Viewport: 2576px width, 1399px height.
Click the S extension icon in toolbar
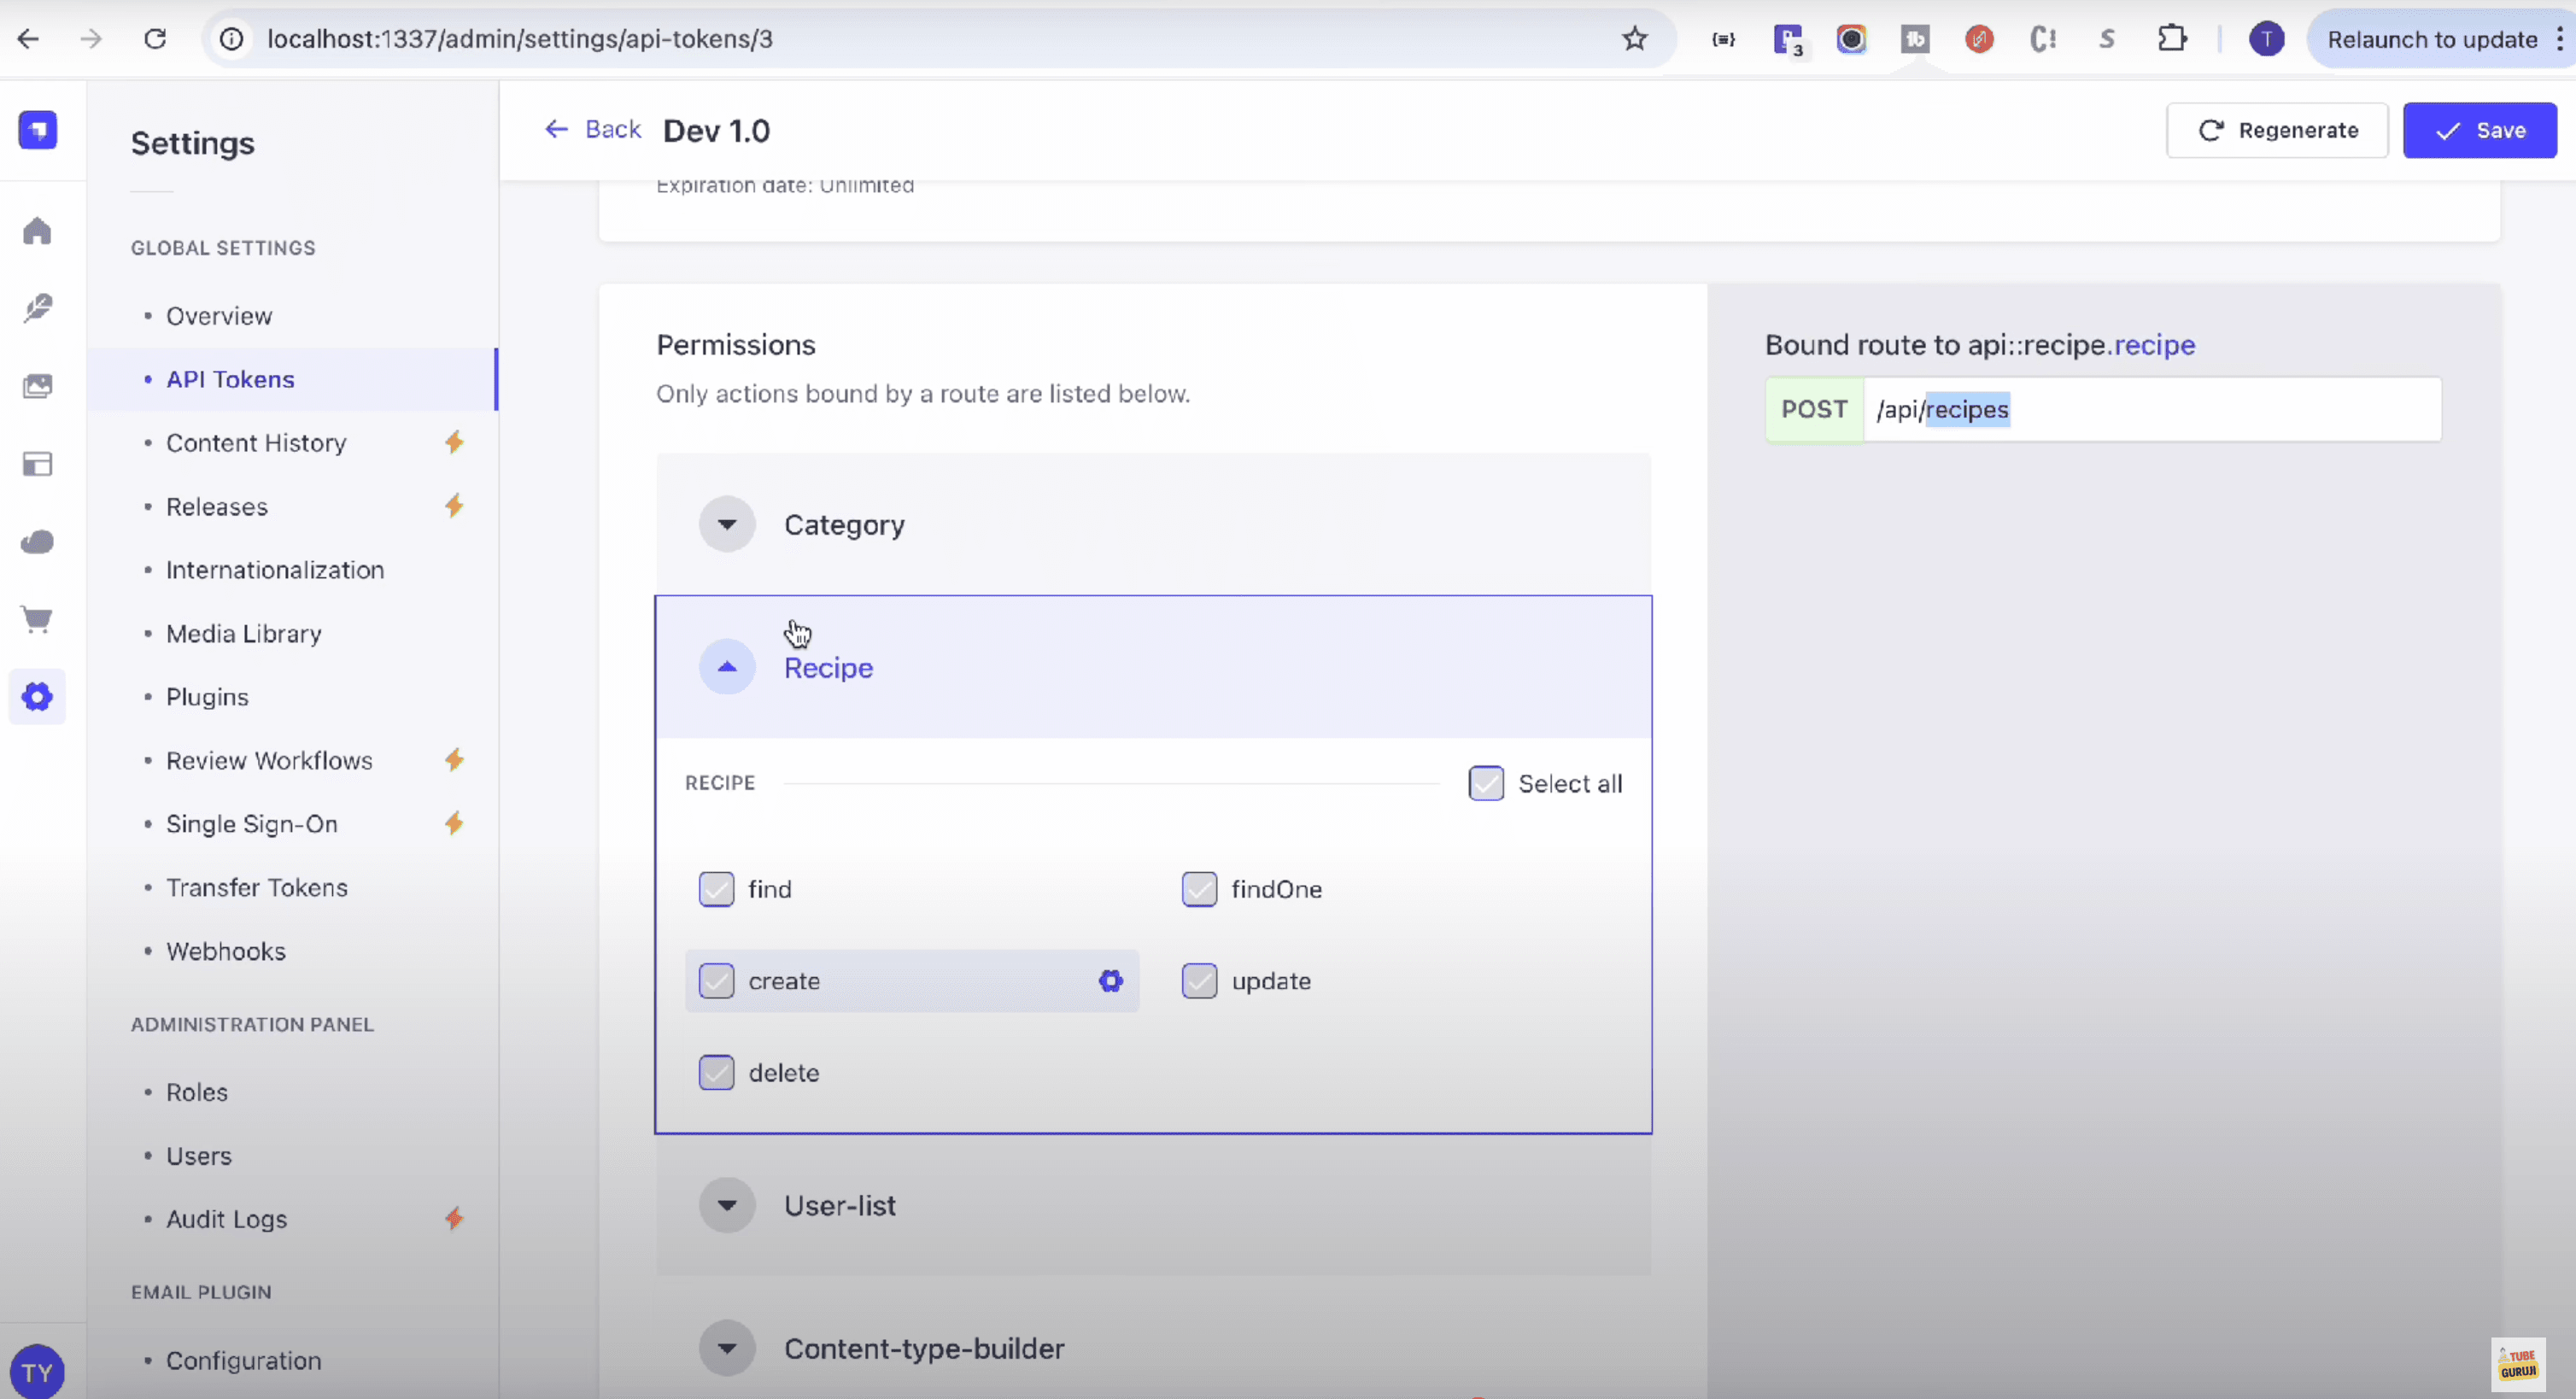coord(2107,39)
